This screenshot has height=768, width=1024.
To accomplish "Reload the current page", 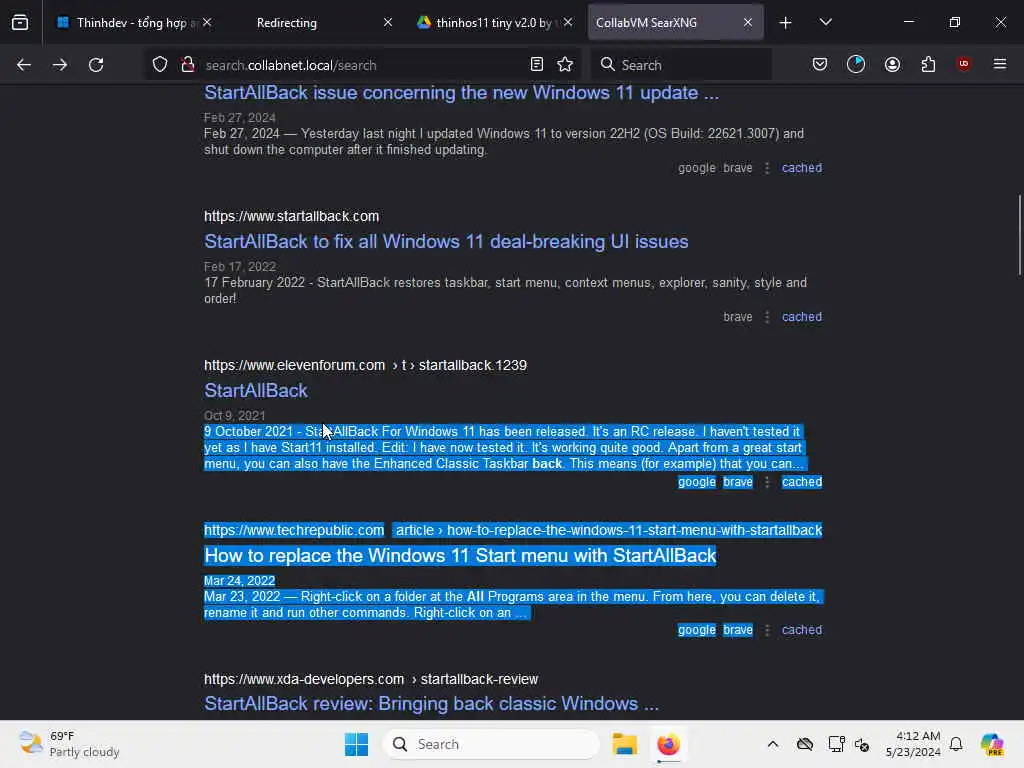I will coord(96,65).
